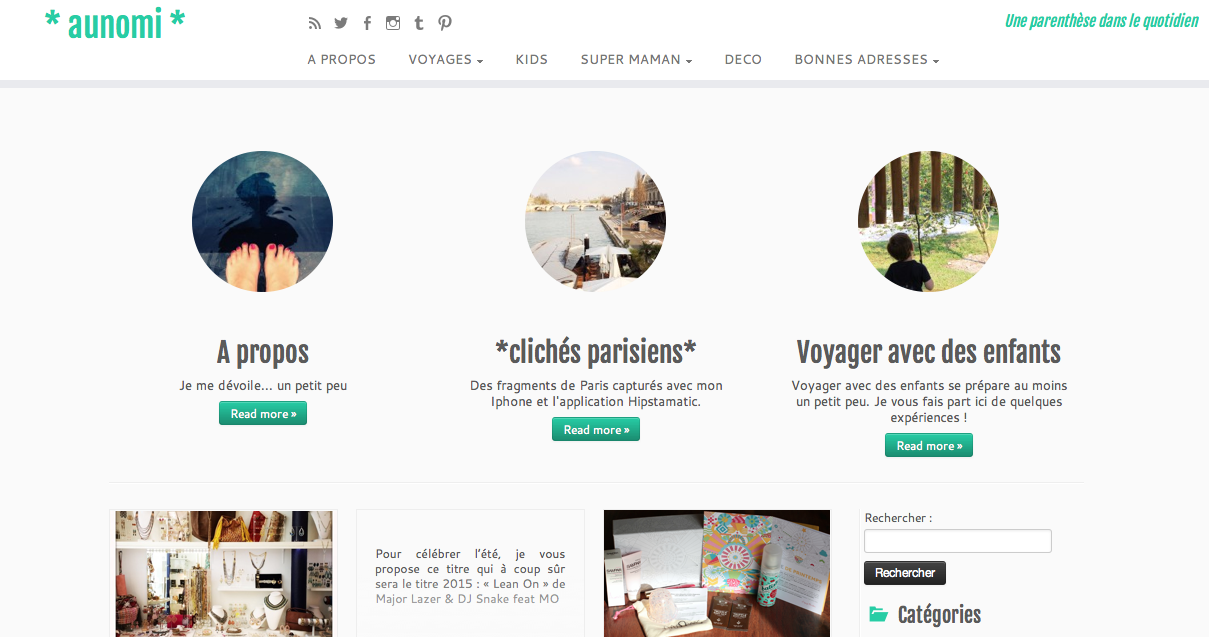Image resolution: width=1209 pixels, height=637 pixels.
Task: Open the jewelry shop post thumbnail
Action: 223,574
